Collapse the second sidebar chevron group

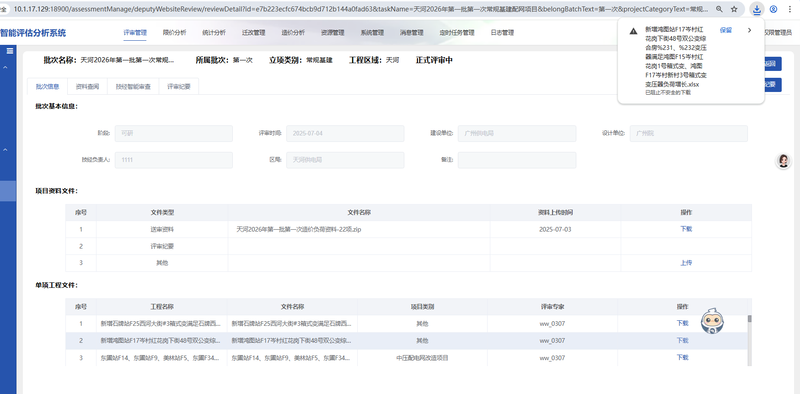(x=5, y=150)
